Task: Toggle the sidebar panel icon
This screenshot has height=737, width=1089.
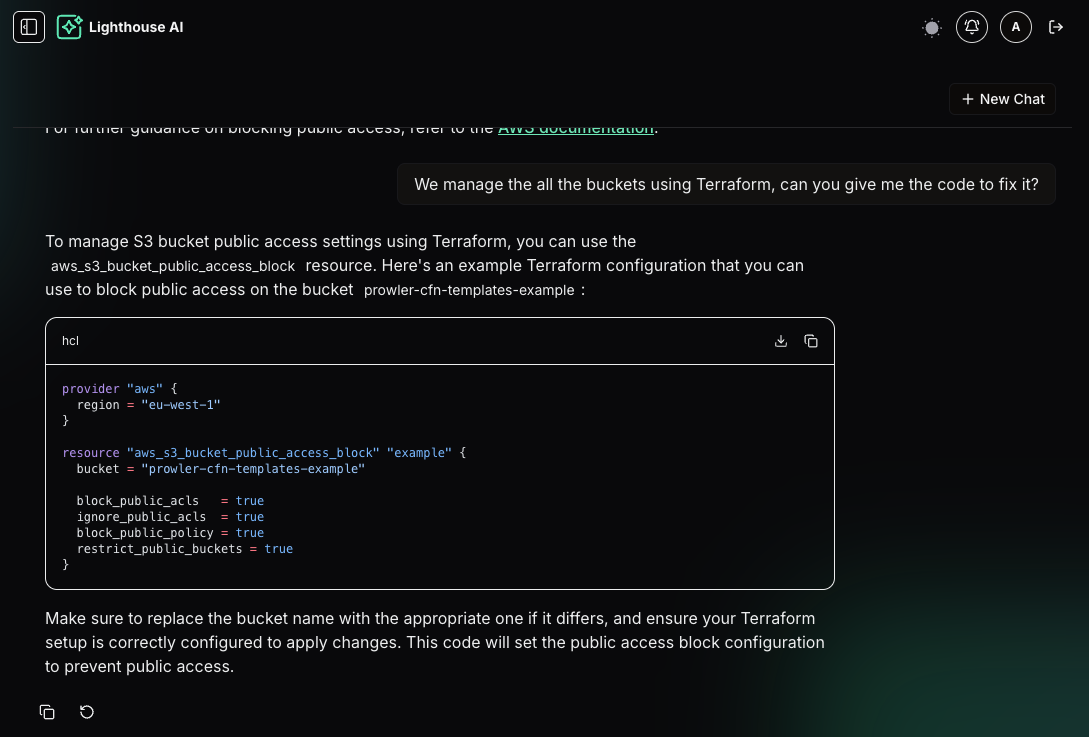Action: (28, 27)
